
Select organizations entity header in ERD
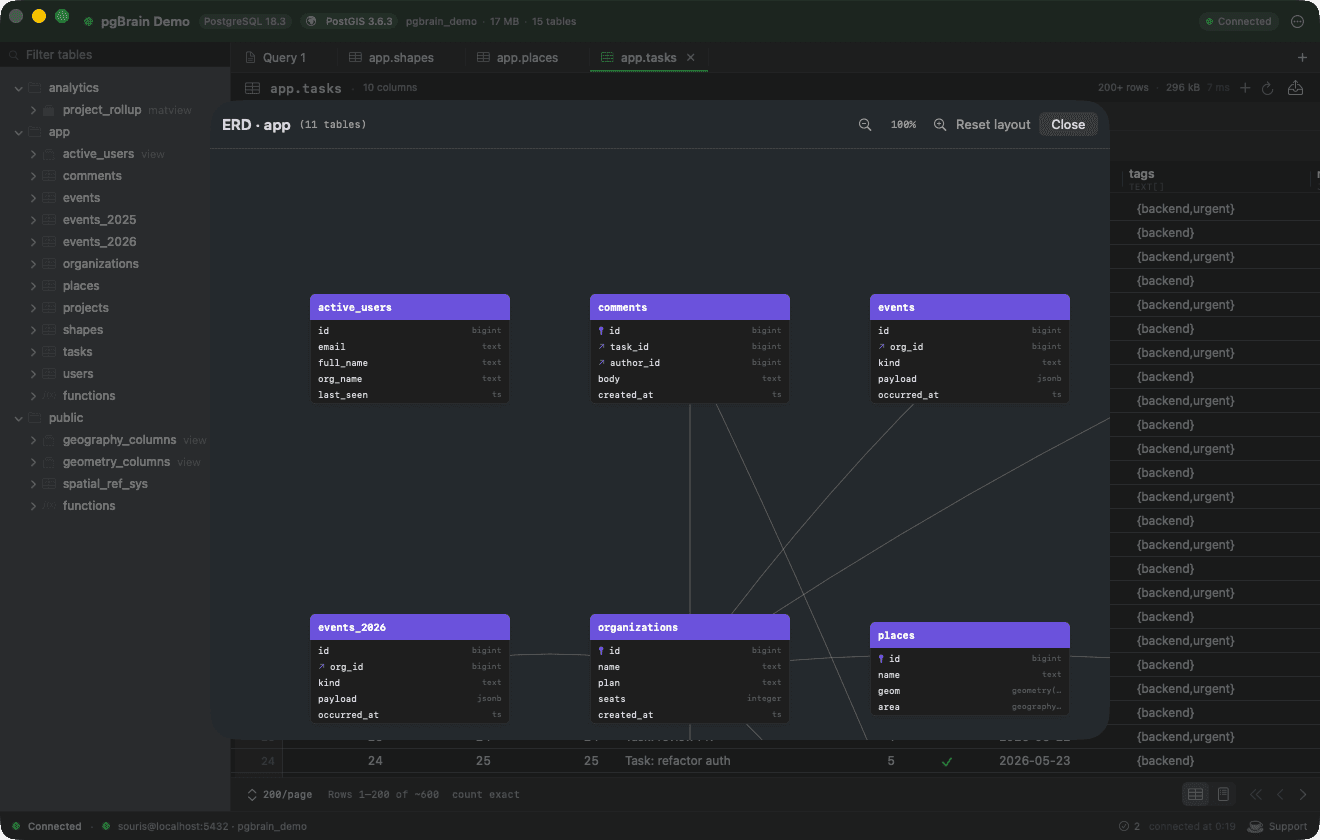tap(690, 627)
